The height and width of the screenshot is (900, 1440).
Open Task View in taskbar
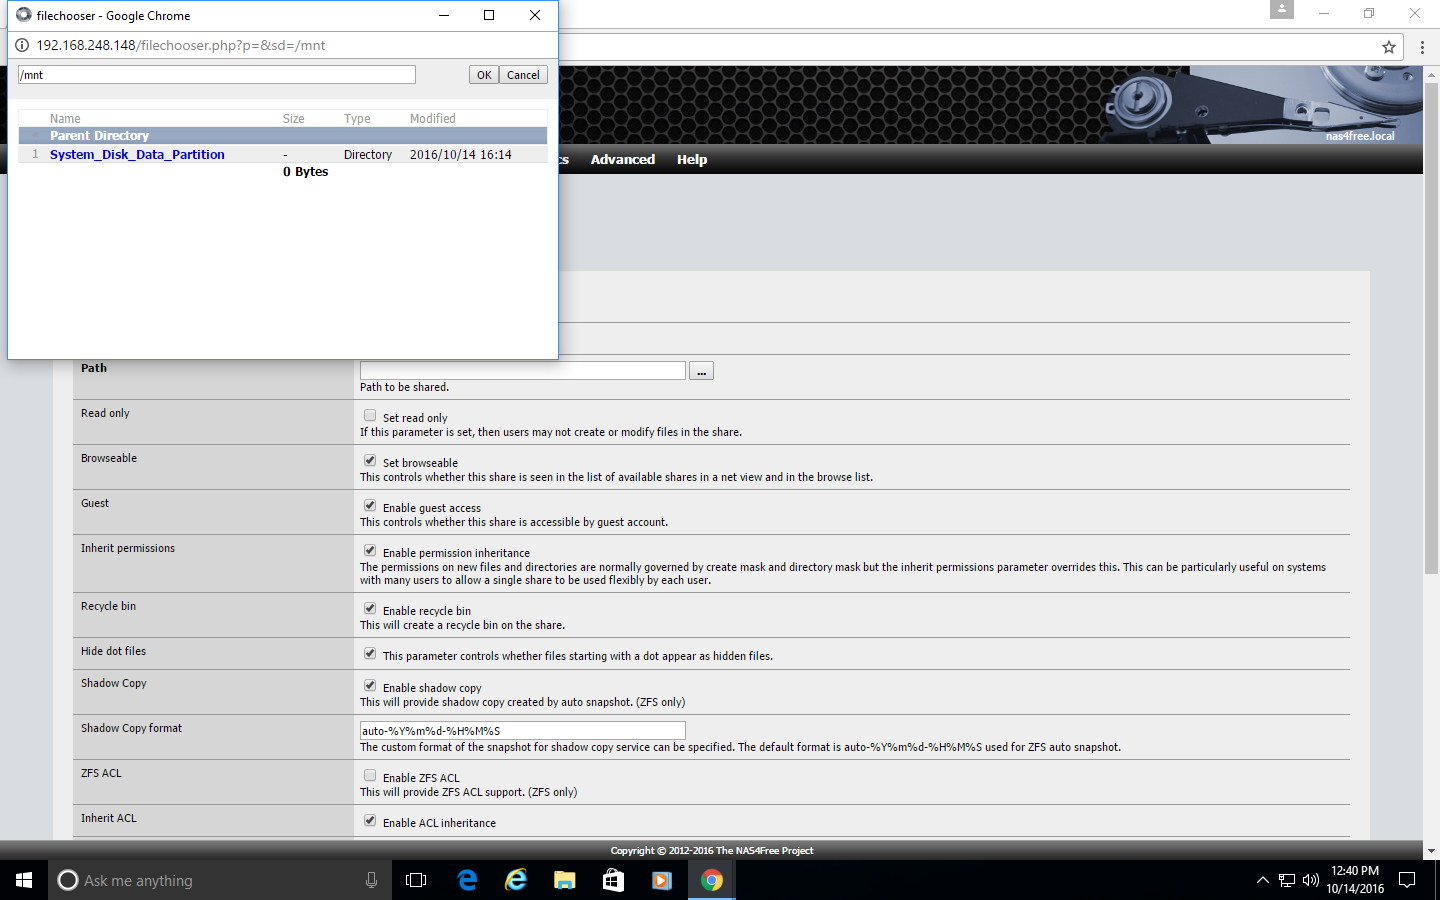click(x=416, y=880)
